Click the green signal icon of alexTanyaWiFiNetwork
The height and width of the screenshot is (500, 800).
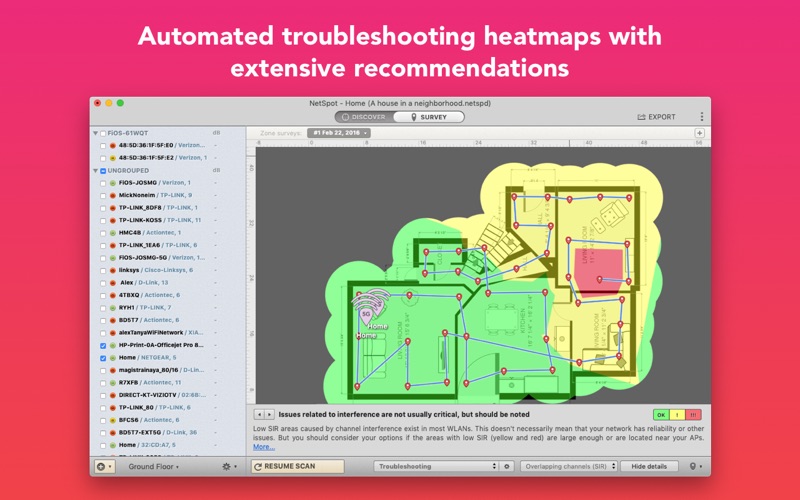click(x=113, y=333)
